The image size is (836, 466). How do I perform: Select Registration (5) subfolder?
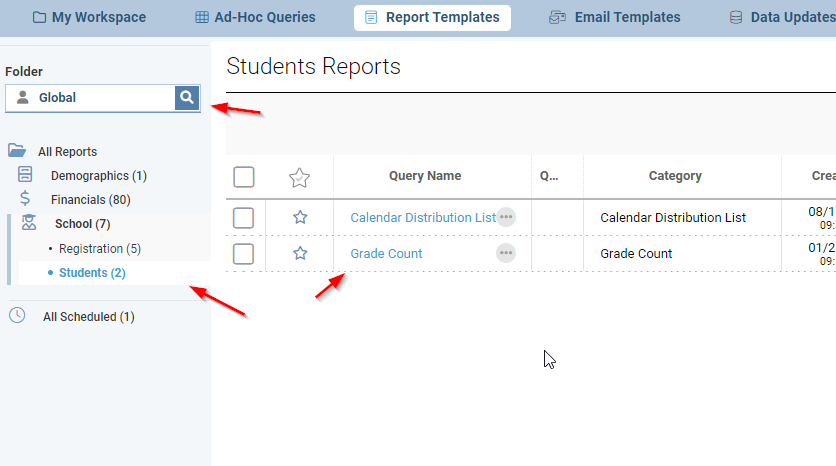[x=100, y=249]
